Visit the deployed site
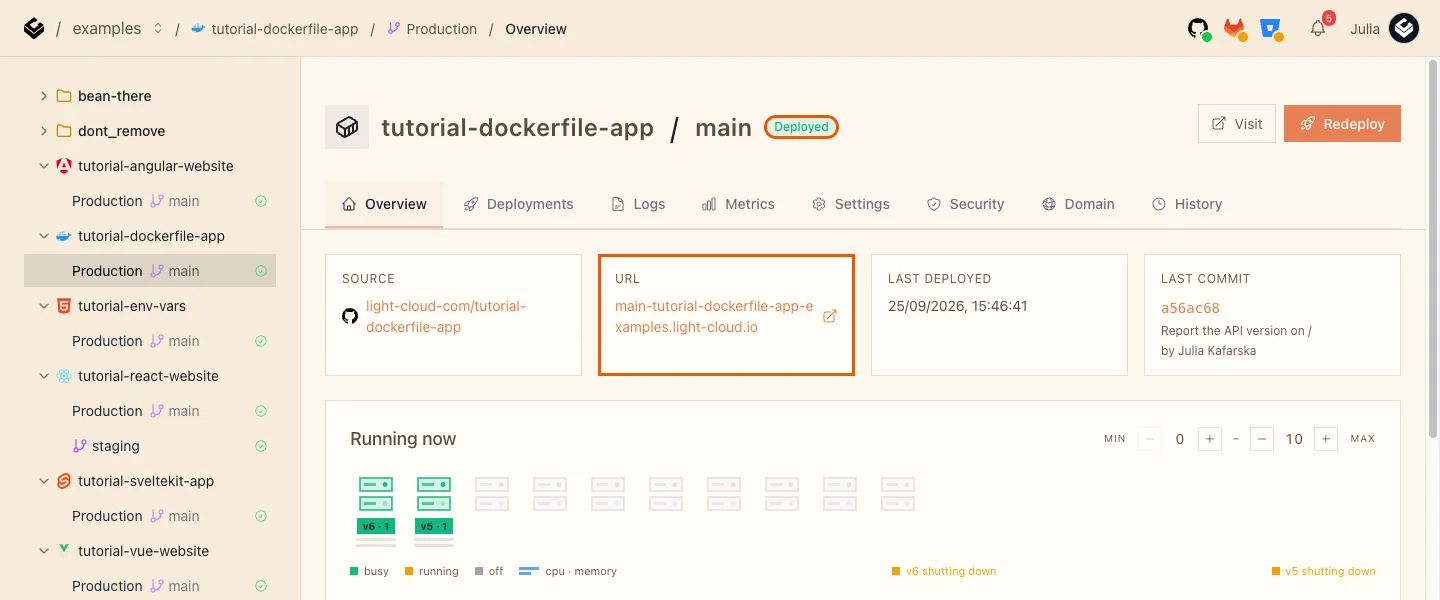 tap(1237, 124)
